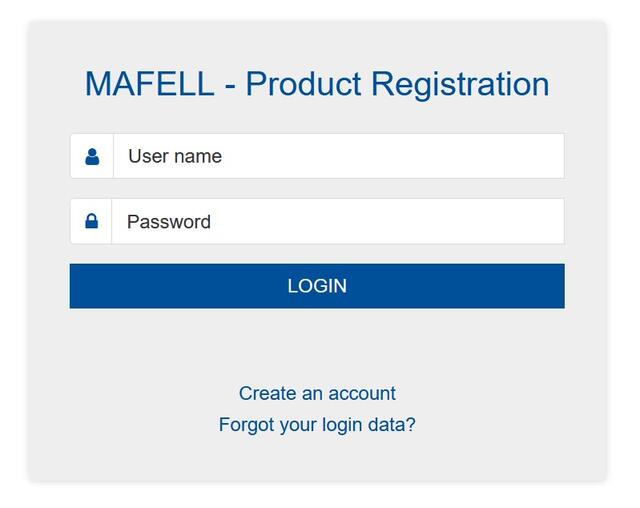Click the word Forgot in the recovery link
The image size is (640, 508).
pyautogui.click(x=246, y=424)
